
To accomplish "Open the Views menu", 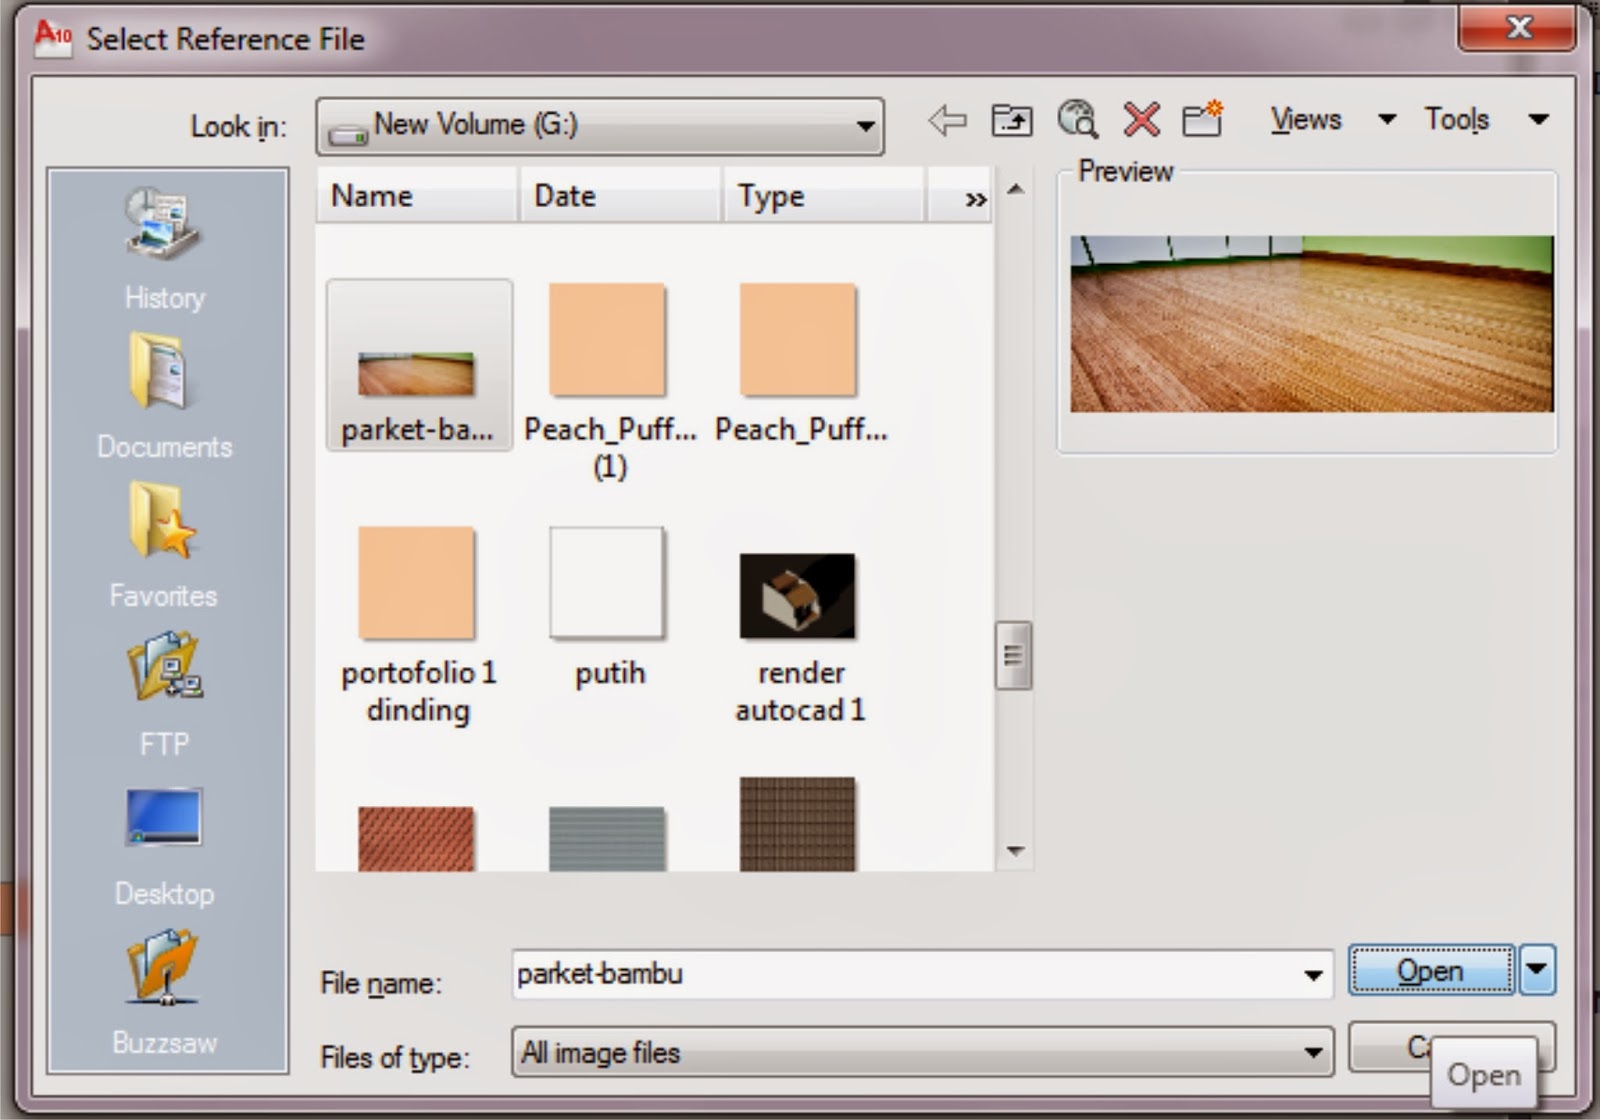I will [x=1305, y=120].
